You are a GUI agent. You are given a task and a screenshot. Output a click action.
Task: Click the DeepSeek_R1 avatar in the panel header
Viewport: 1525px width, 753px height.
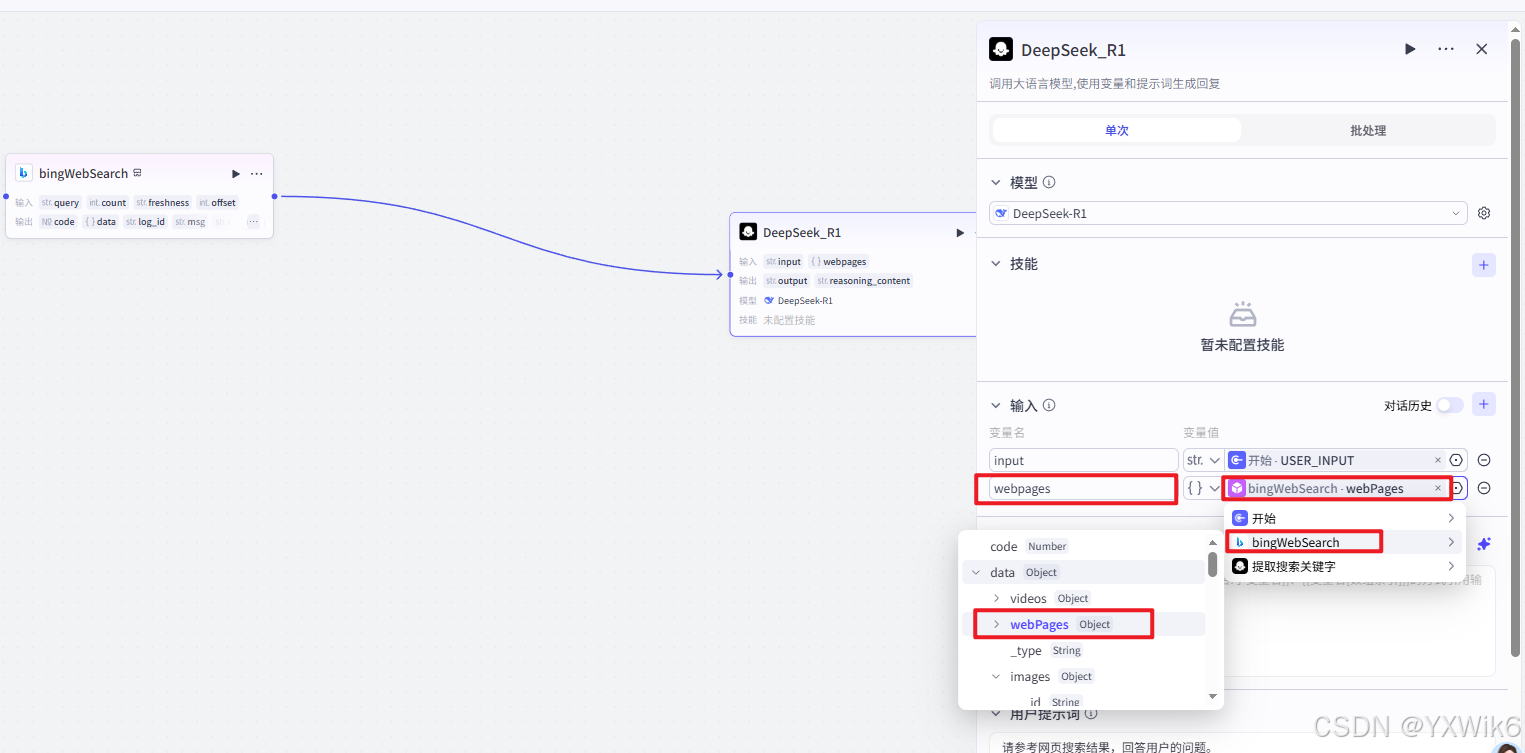coord(1001,49)
